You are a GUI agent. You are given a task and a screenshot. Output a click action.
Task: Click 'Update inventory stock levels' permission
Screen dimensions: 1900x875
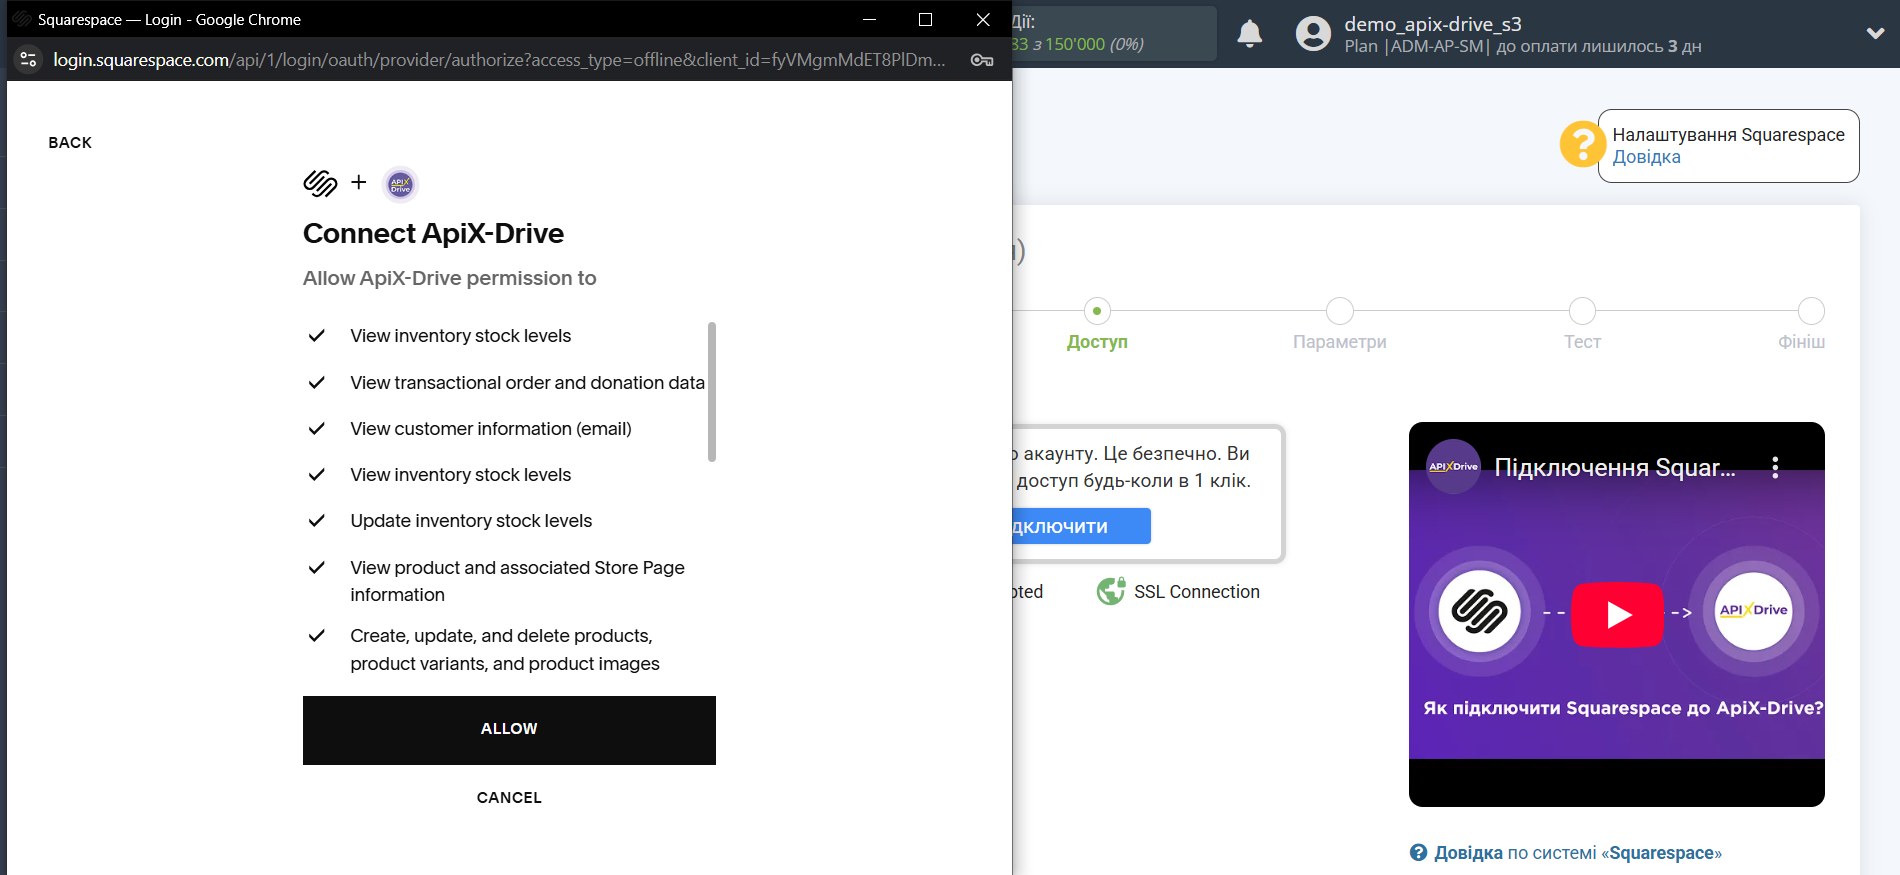[471, 521]
